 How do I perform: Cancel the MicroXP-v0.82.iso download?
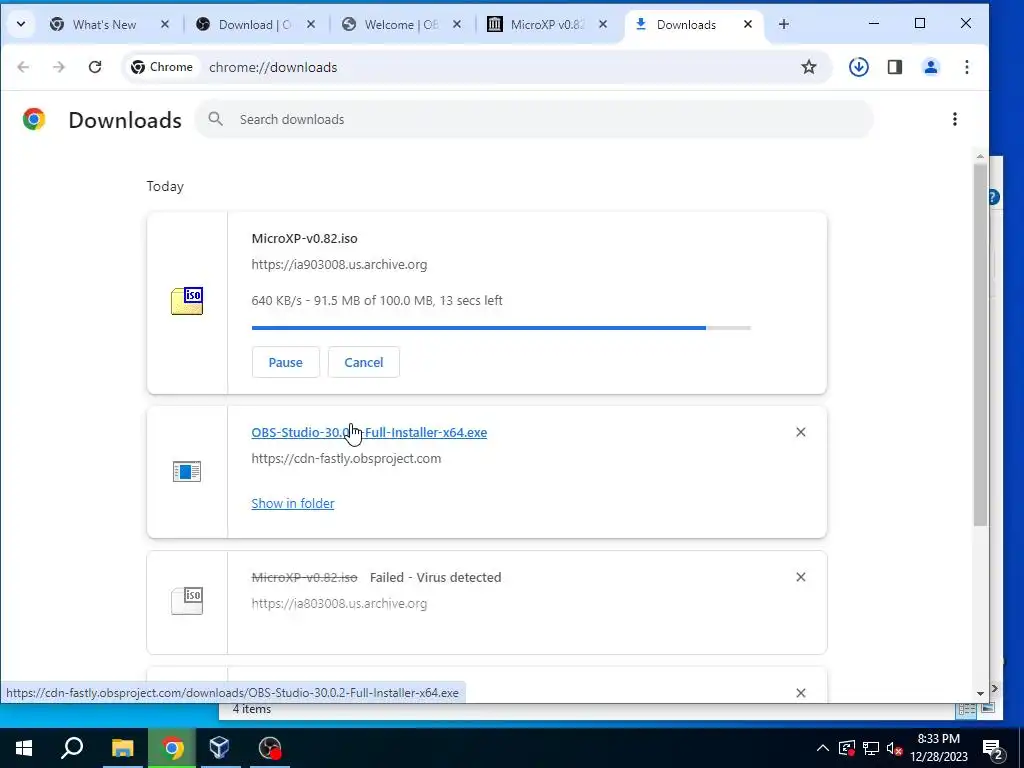tap(364, 362)
